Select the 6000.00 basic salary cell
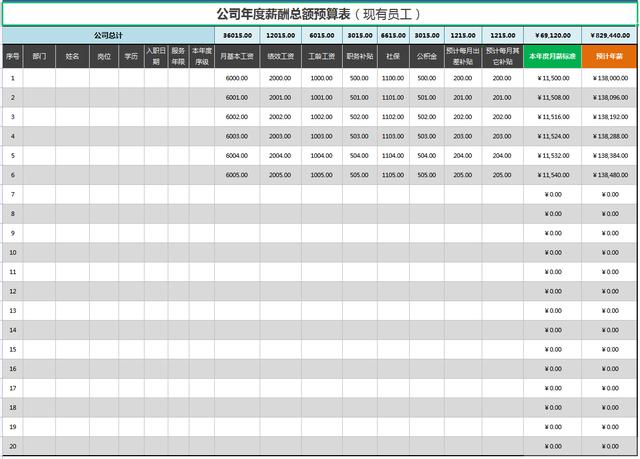Screen dimensions: 640x459 (x=237, y=78)
